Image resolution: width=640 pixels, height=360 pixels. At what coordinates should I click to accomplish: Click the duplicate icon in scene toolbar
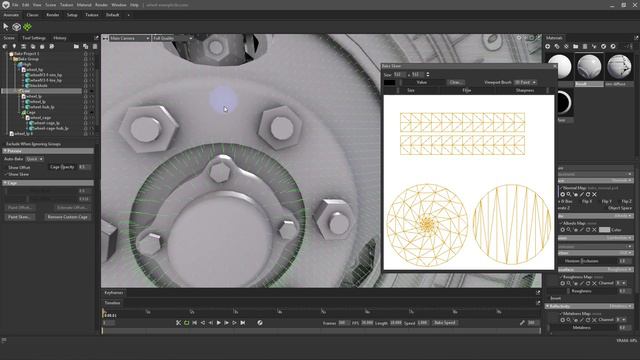[86, 47]
